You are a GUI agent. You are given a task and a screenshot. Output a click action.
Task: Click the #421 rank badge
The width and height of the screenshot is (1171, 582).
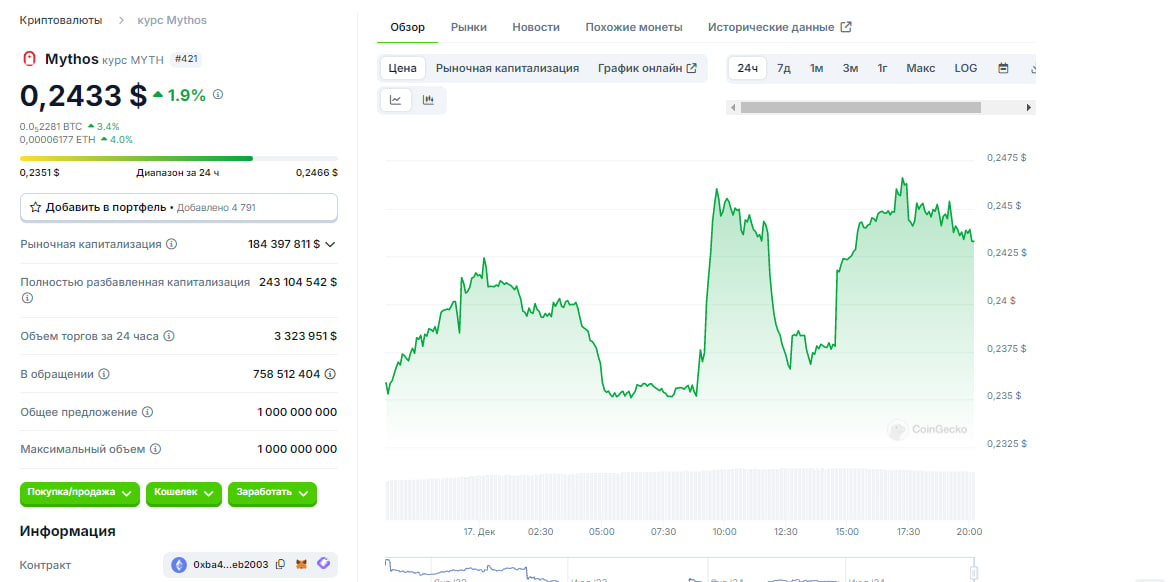coord(186,59)
